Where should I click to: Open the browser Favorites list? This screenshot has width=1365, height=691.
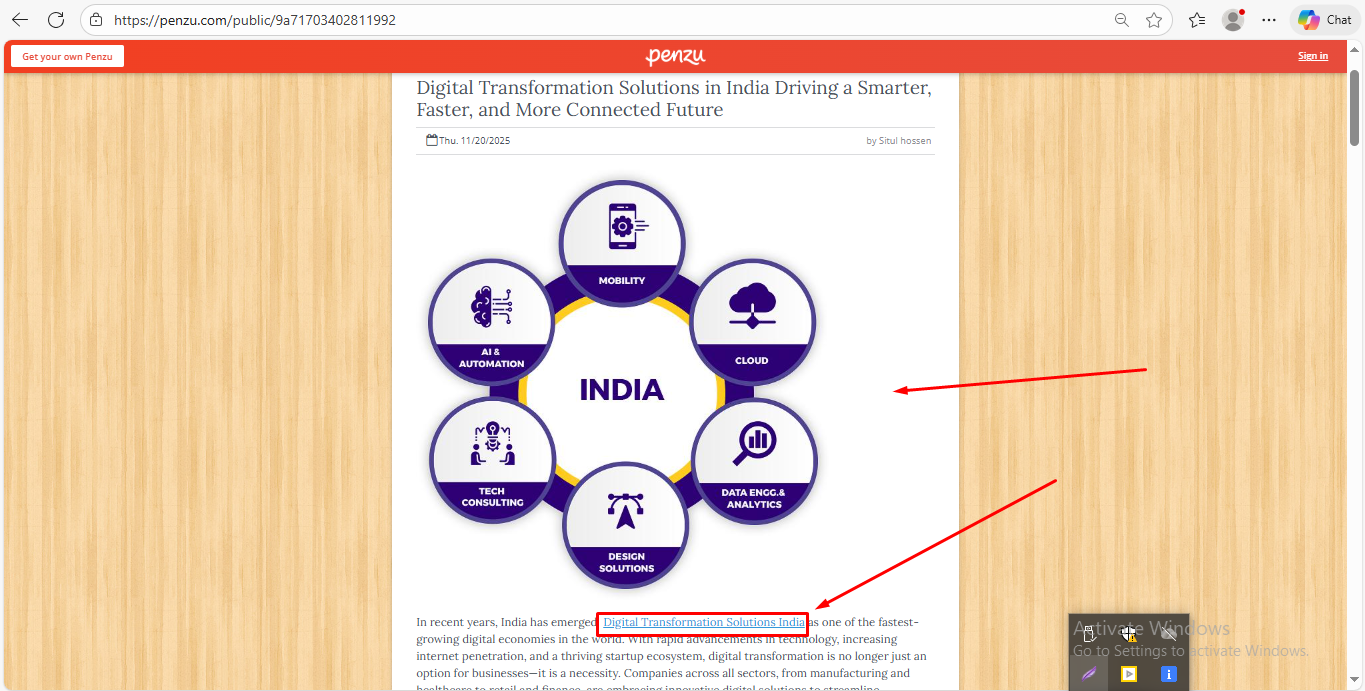pos(1197,20)
